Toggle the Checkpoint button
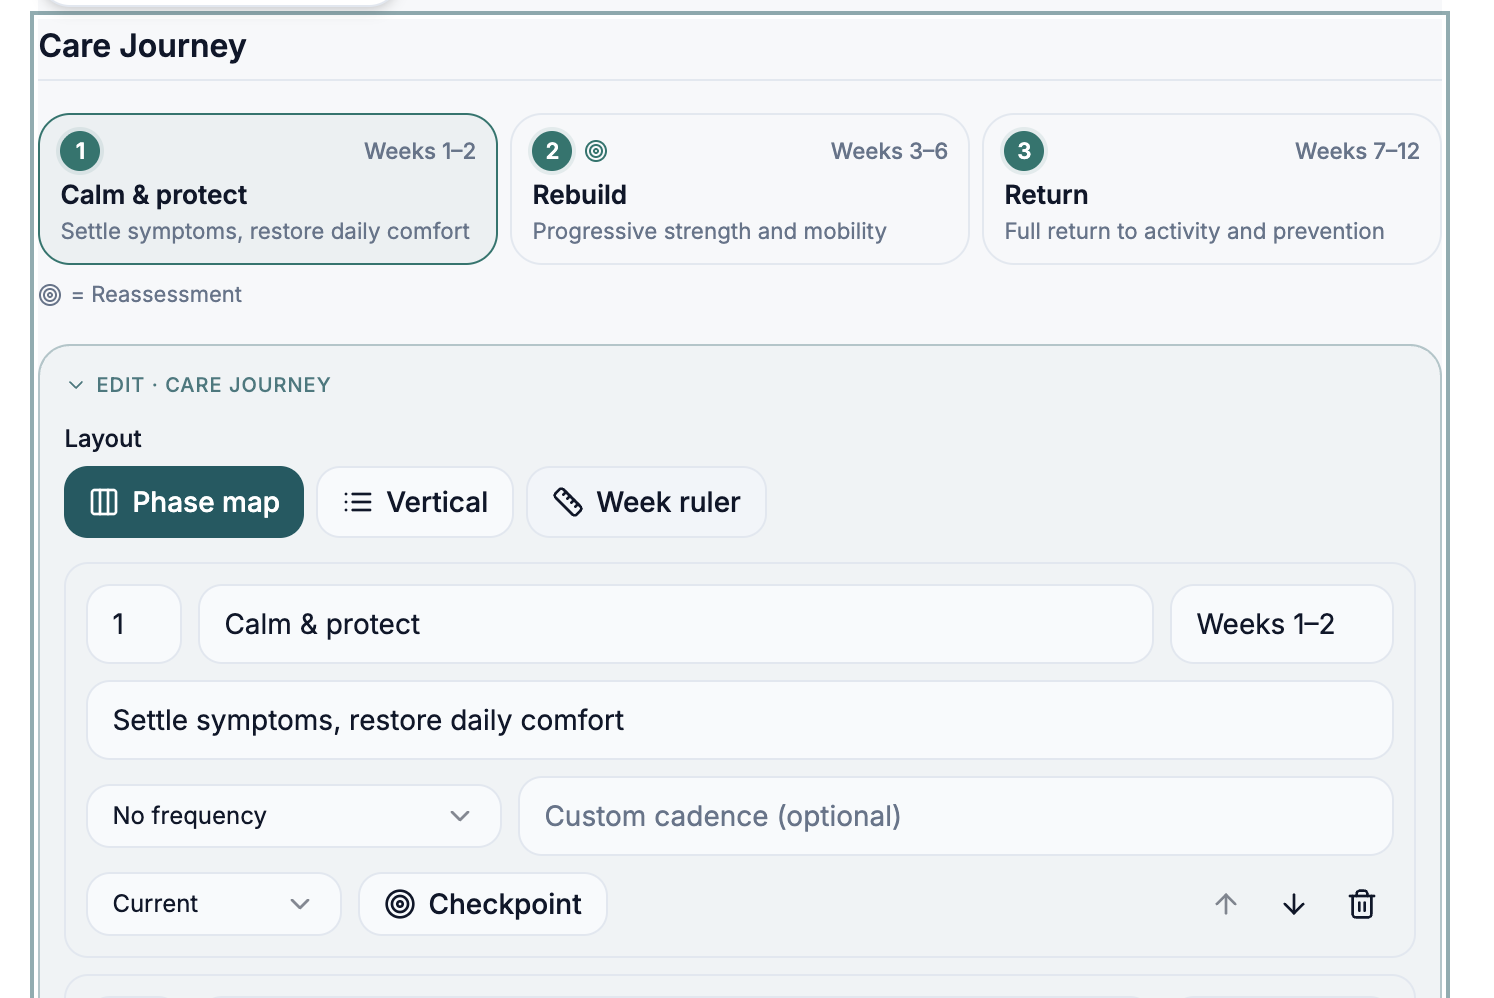The width and height of the screenshot is (1494, 998). [483, 904]
